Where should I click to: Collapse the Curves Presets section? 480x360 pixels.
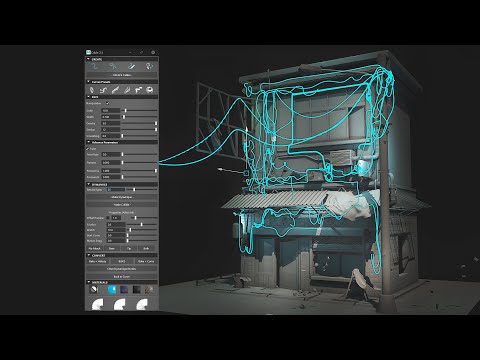88,82
